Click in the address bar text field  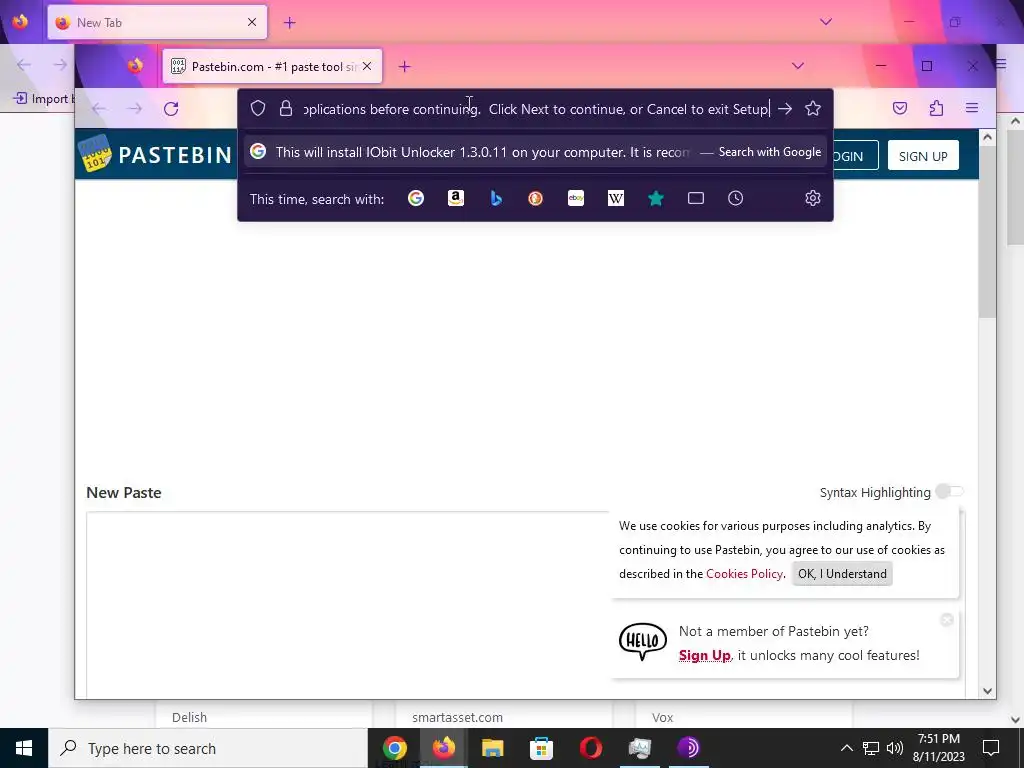pos(537,108)
